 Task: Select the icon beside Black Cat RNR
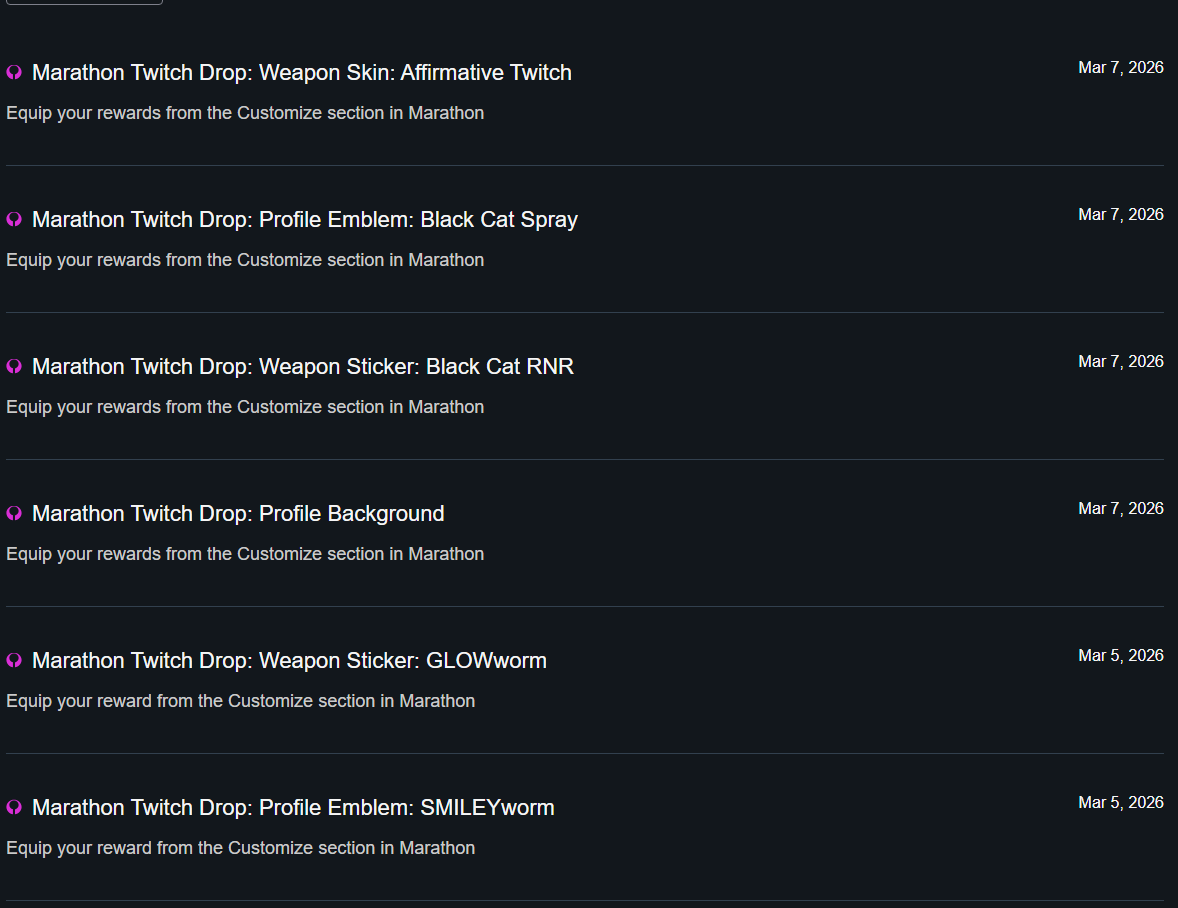point(14,367)
